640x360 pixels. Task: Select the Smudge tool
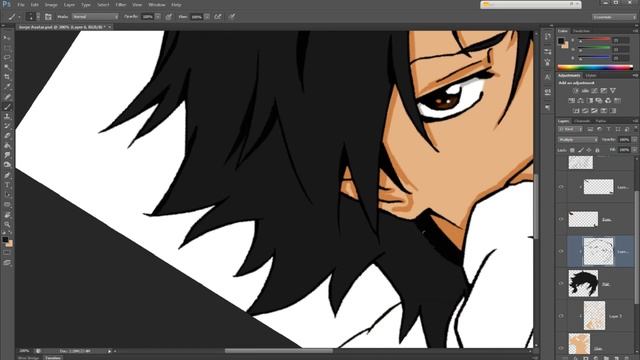(x=7, y=156)
